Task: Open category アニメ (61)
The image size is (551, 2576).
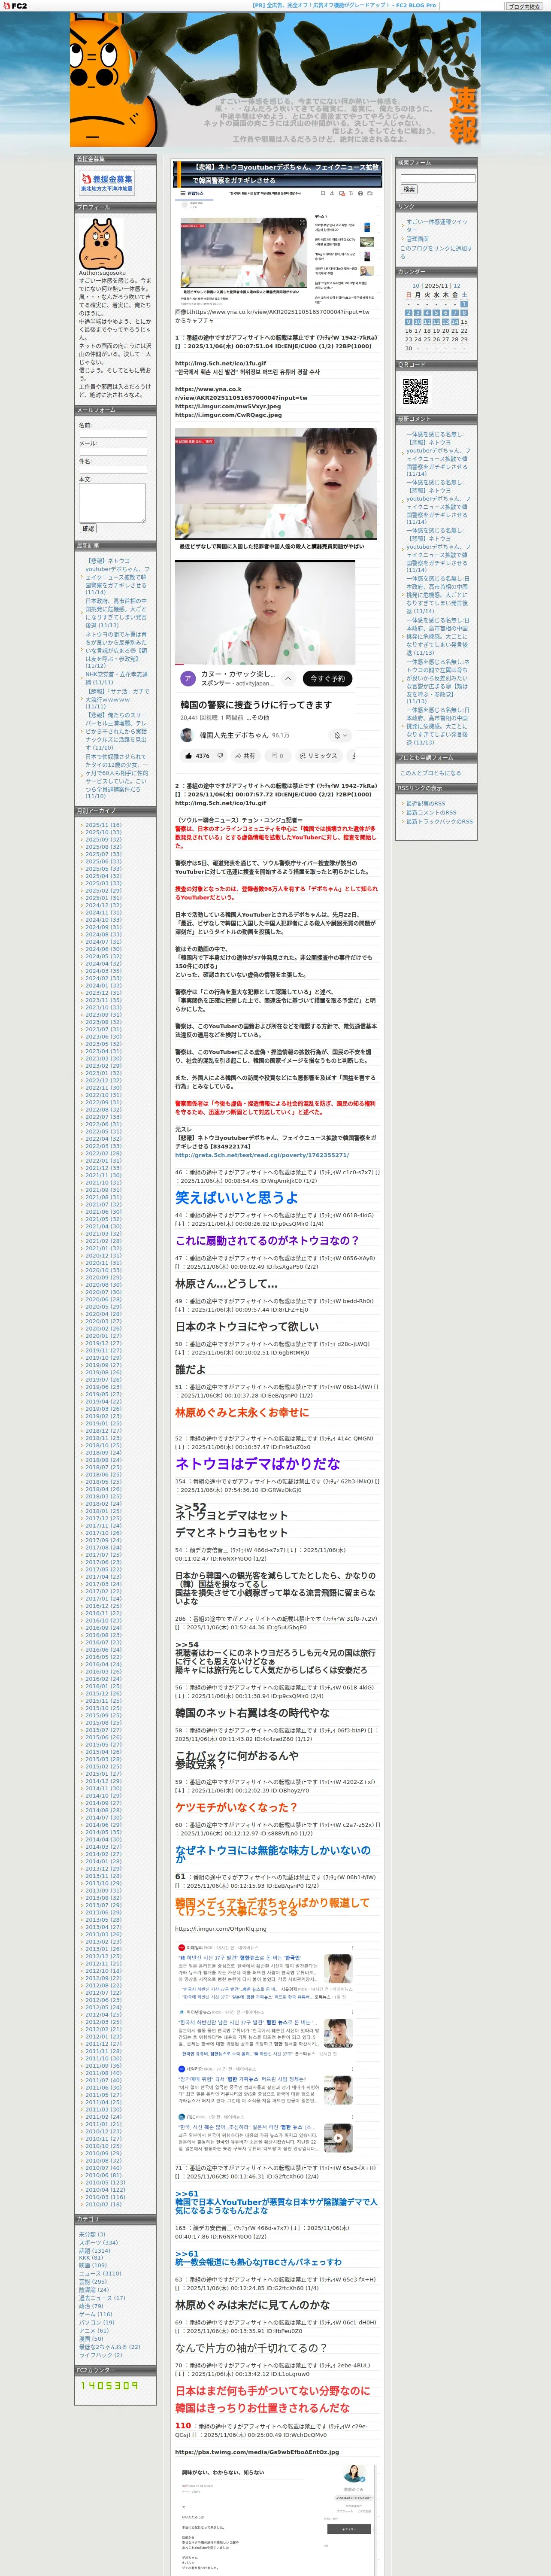Action: 94,2330
